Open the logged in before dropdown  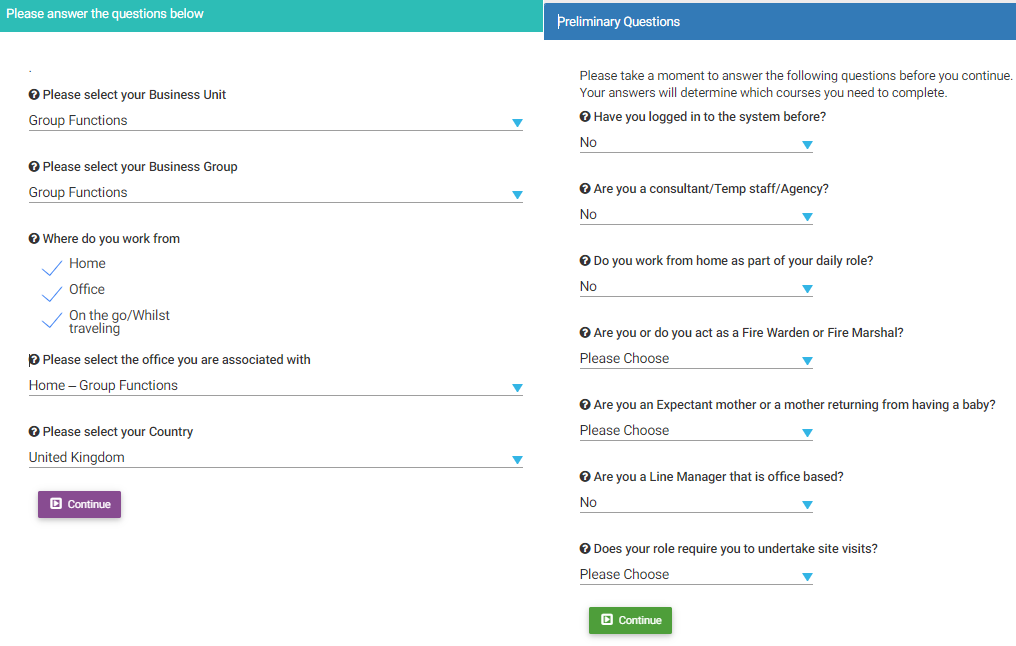pyautogui.click(x=696, y=143)
